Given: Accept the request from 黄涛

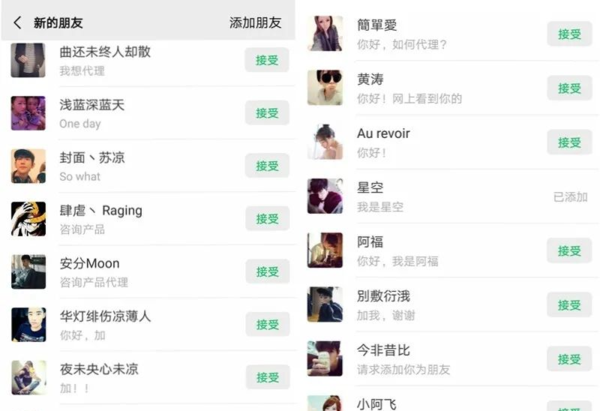Looking at the screenshot, I should 568,88.
